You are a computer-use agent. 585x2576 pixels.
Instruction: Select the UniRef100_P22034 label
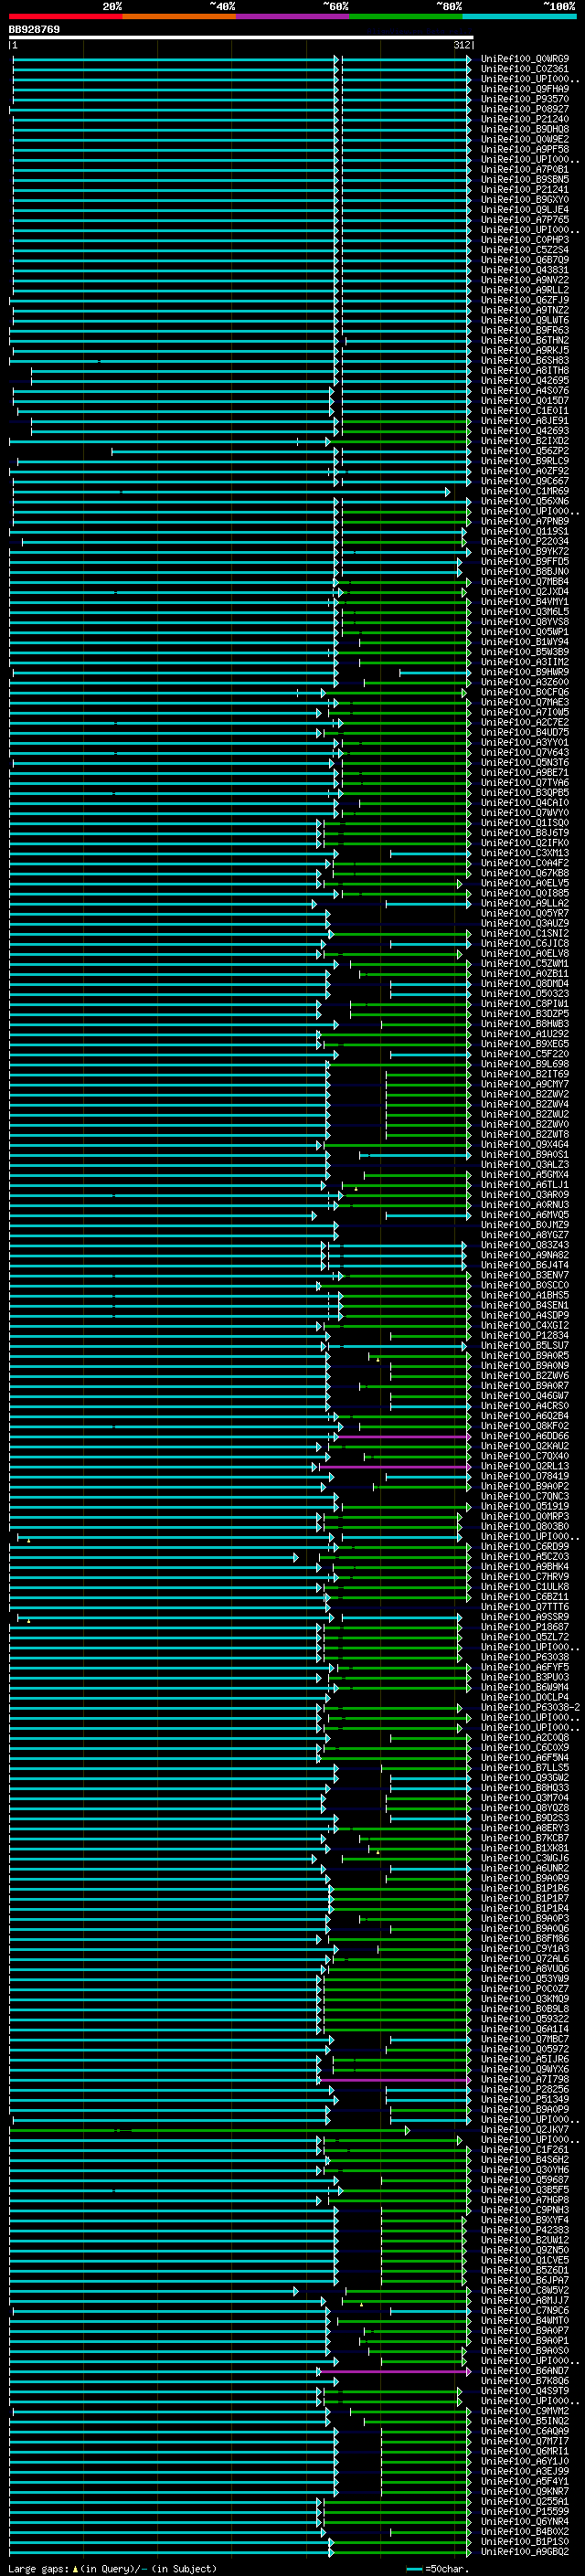tap(524, 541)
